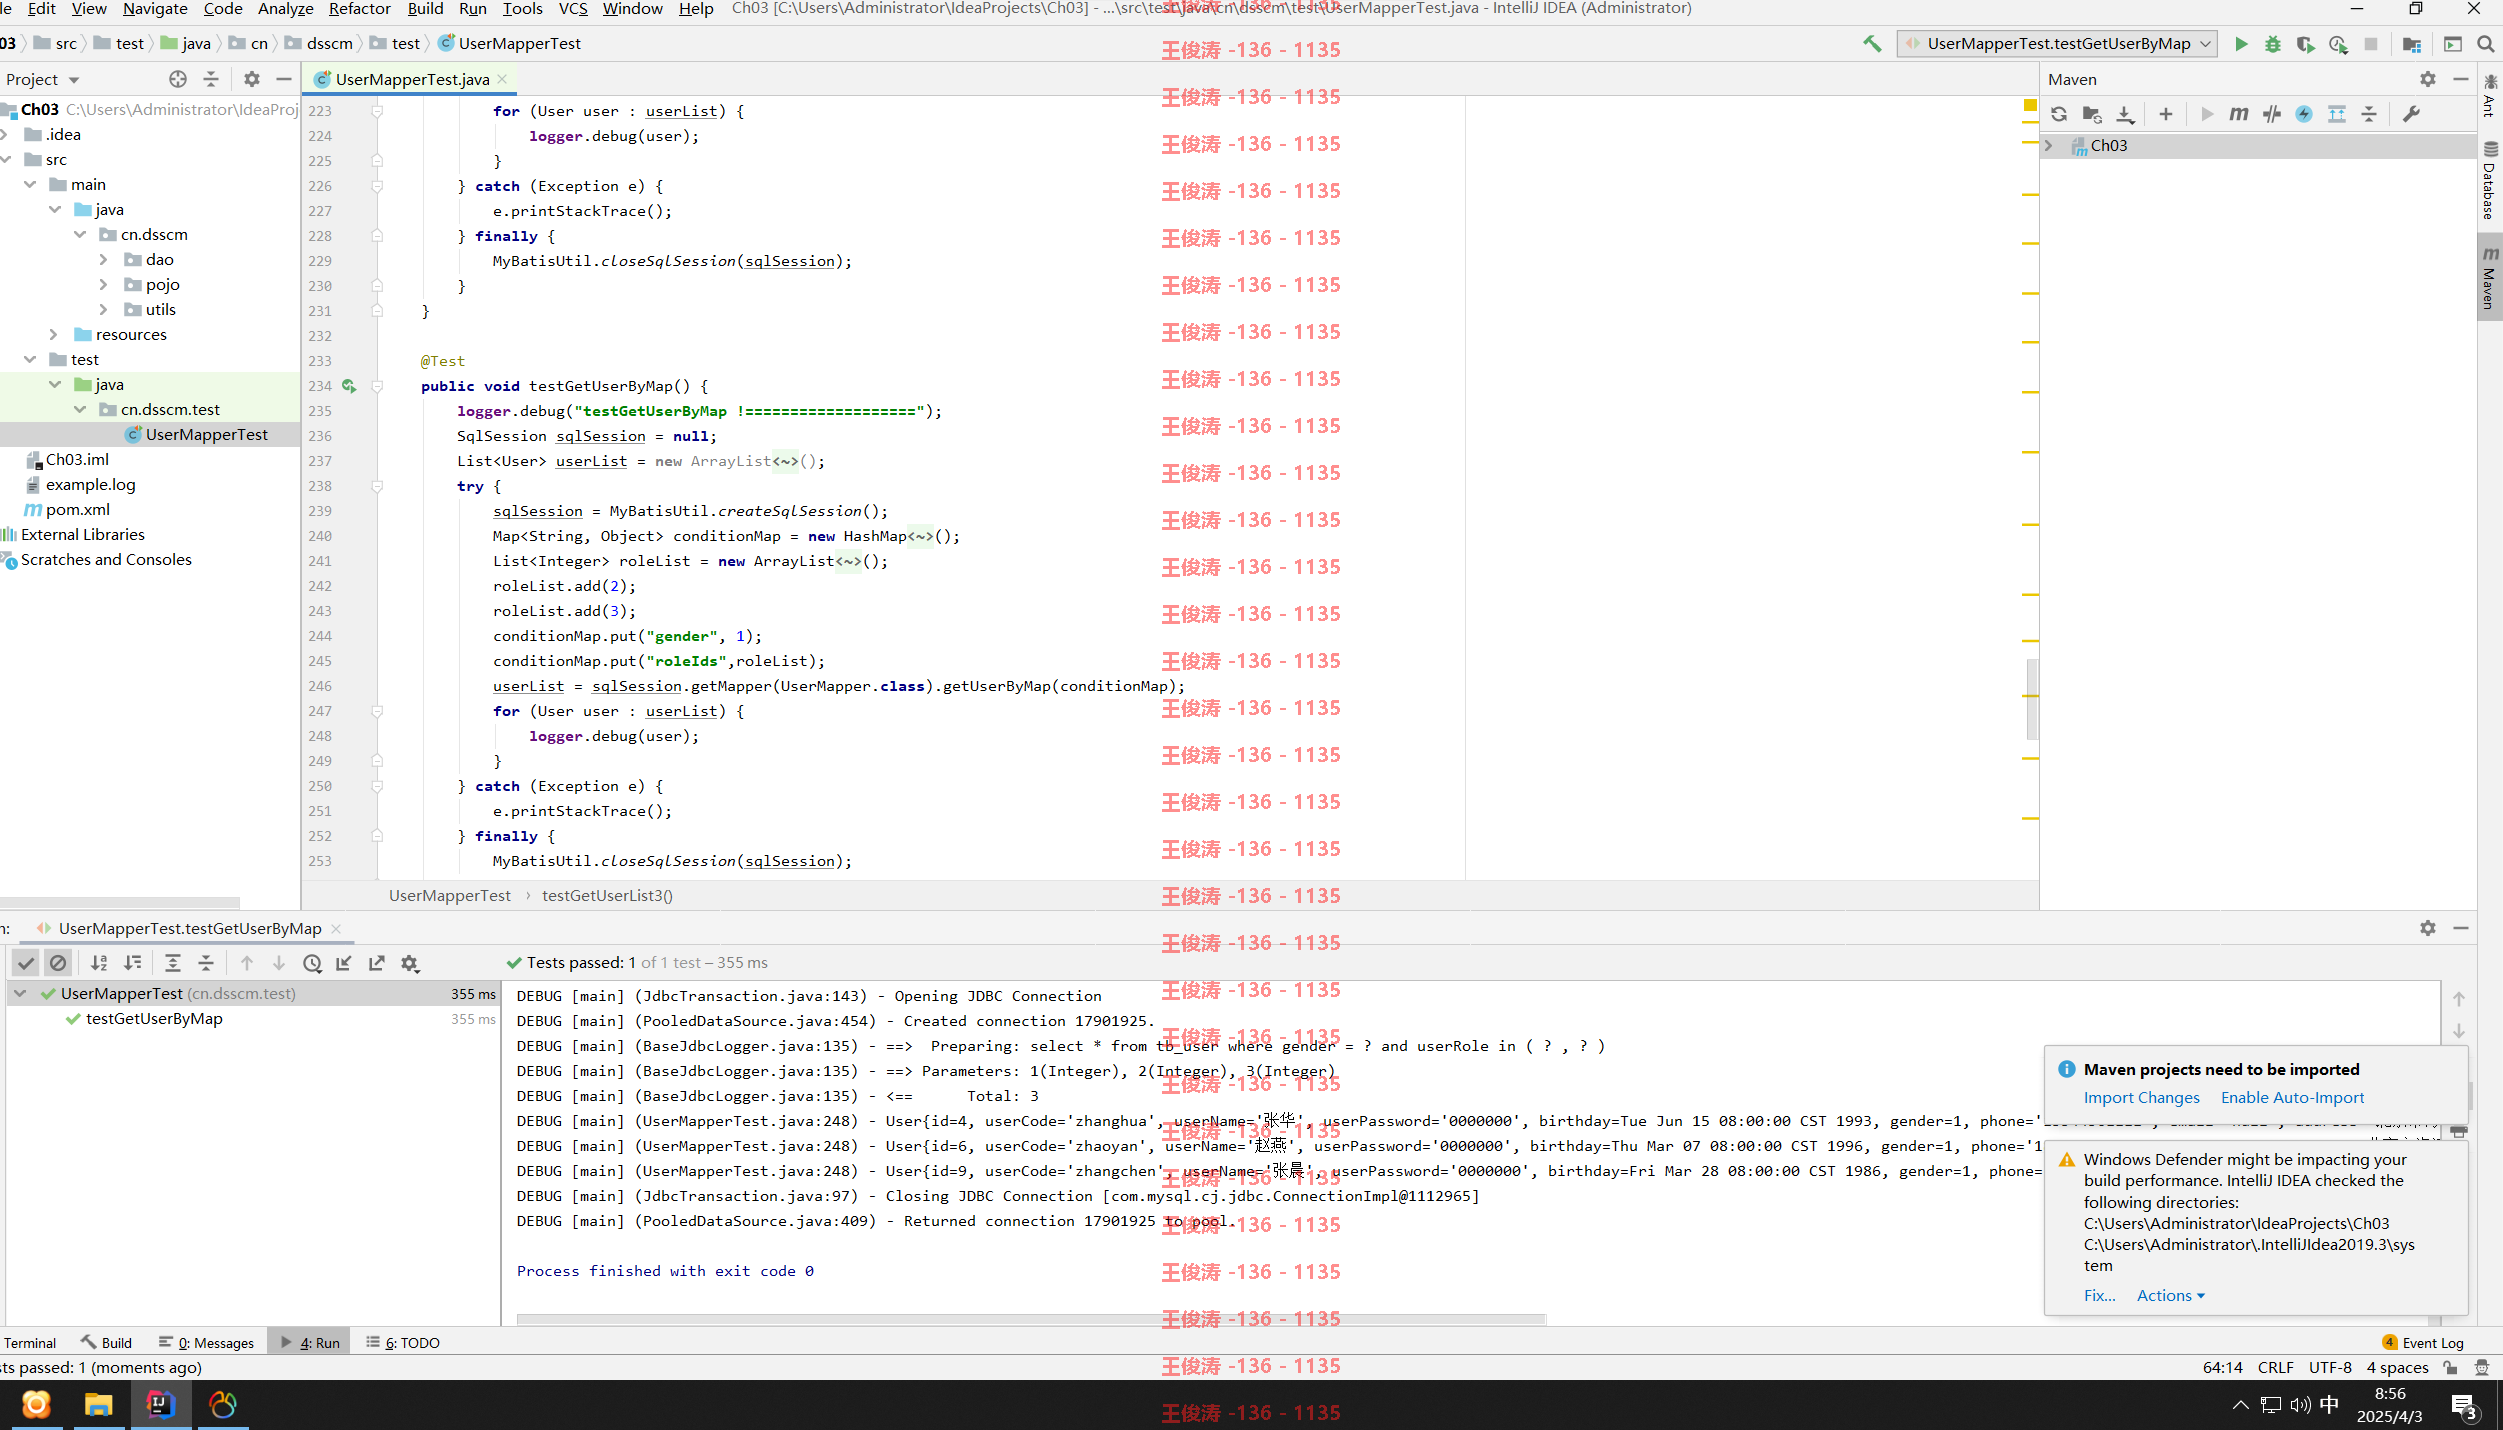Open the Refactor menu
Viewport: 2503px width, 1430px height.
(x=359, y=9)
